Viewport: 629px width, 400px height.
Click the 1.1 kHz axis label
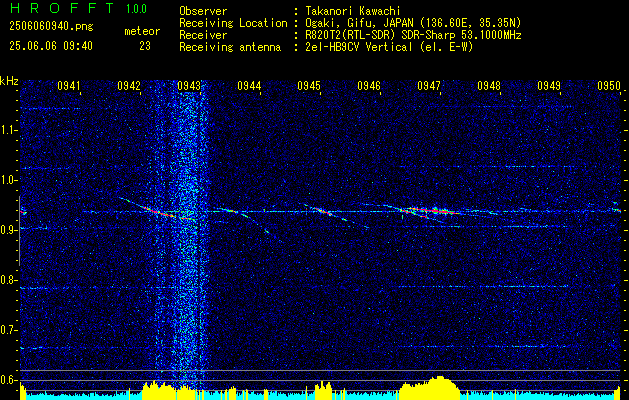8,130
